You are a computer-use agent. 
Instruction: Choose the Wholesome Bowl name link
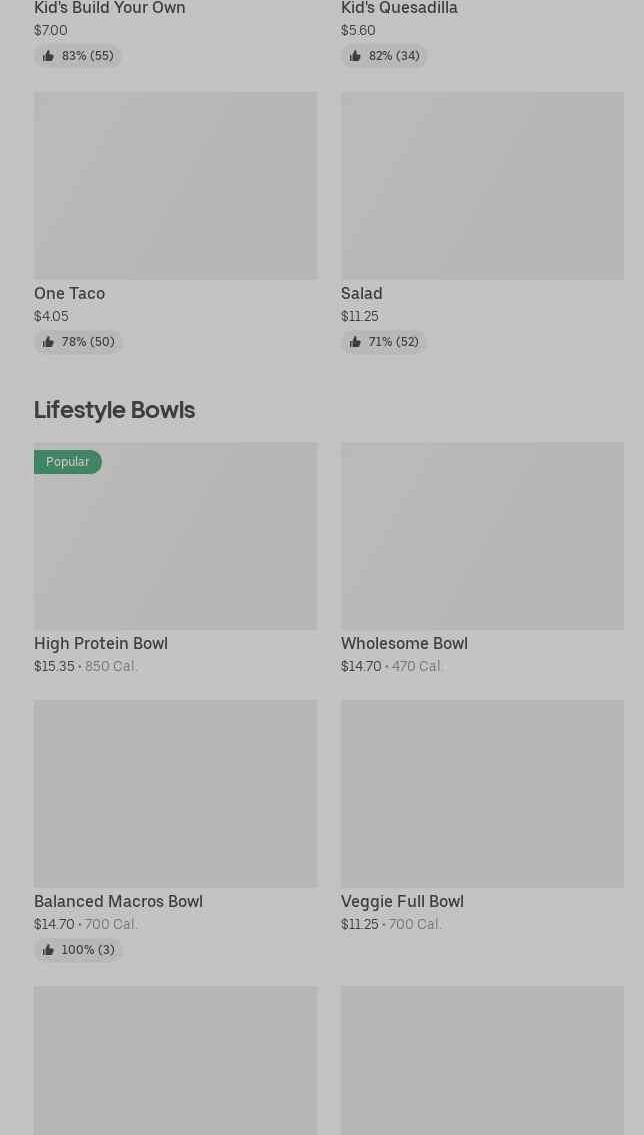tap(404, 644)
